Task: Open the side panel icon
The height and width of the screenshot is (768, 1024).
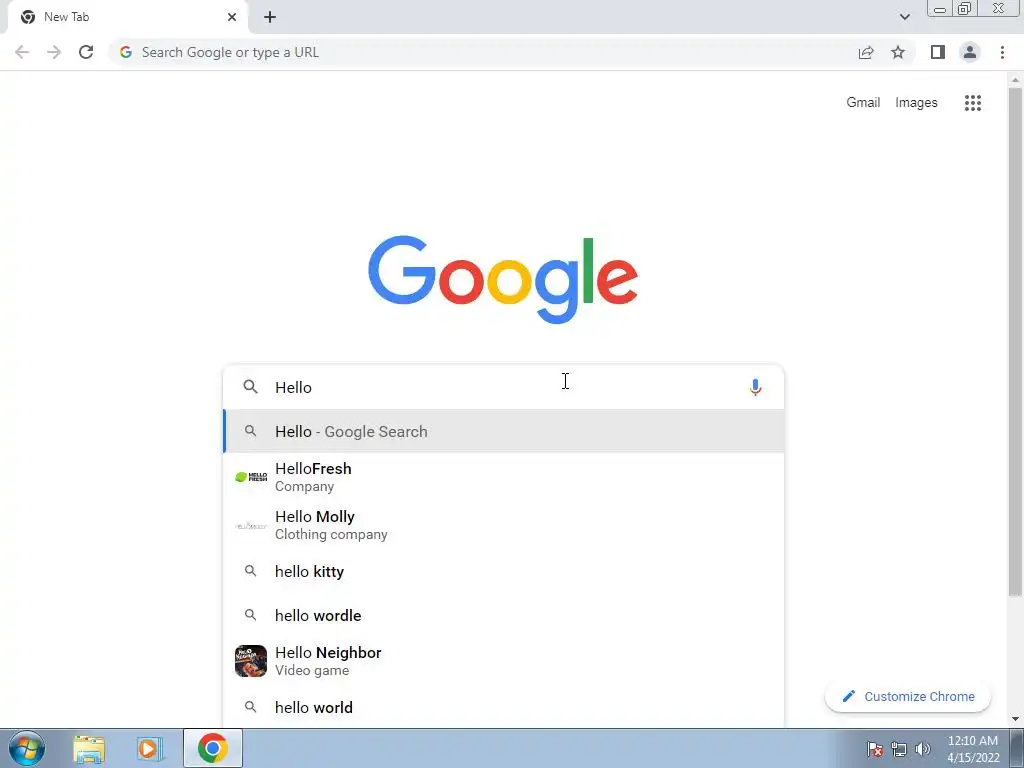Action: 938,52
